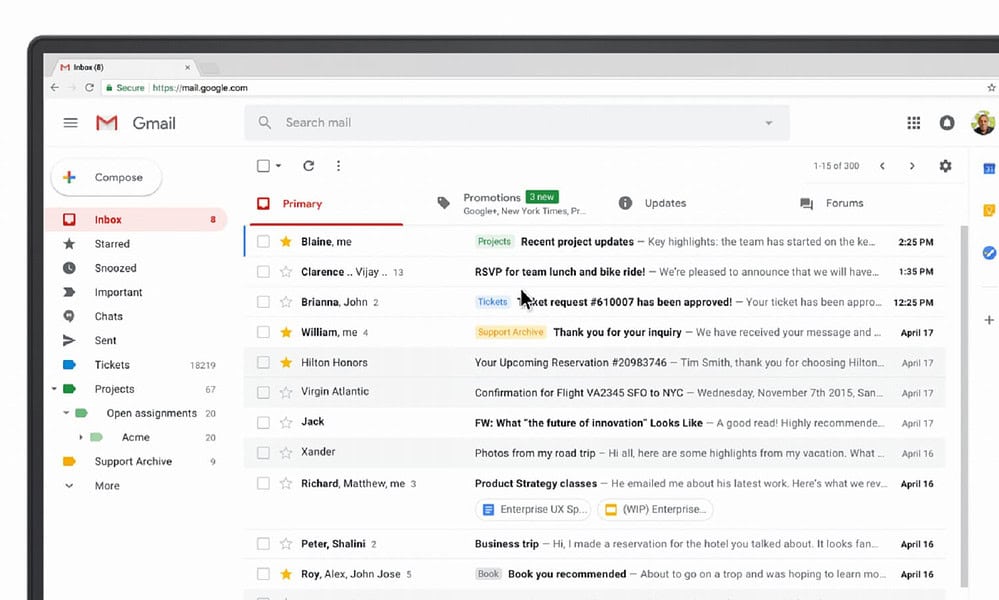This screenshot has height=600, width=999.
Task: Open the more options three-dot menu
Action: pyautogui.click(x=338, y=165)
